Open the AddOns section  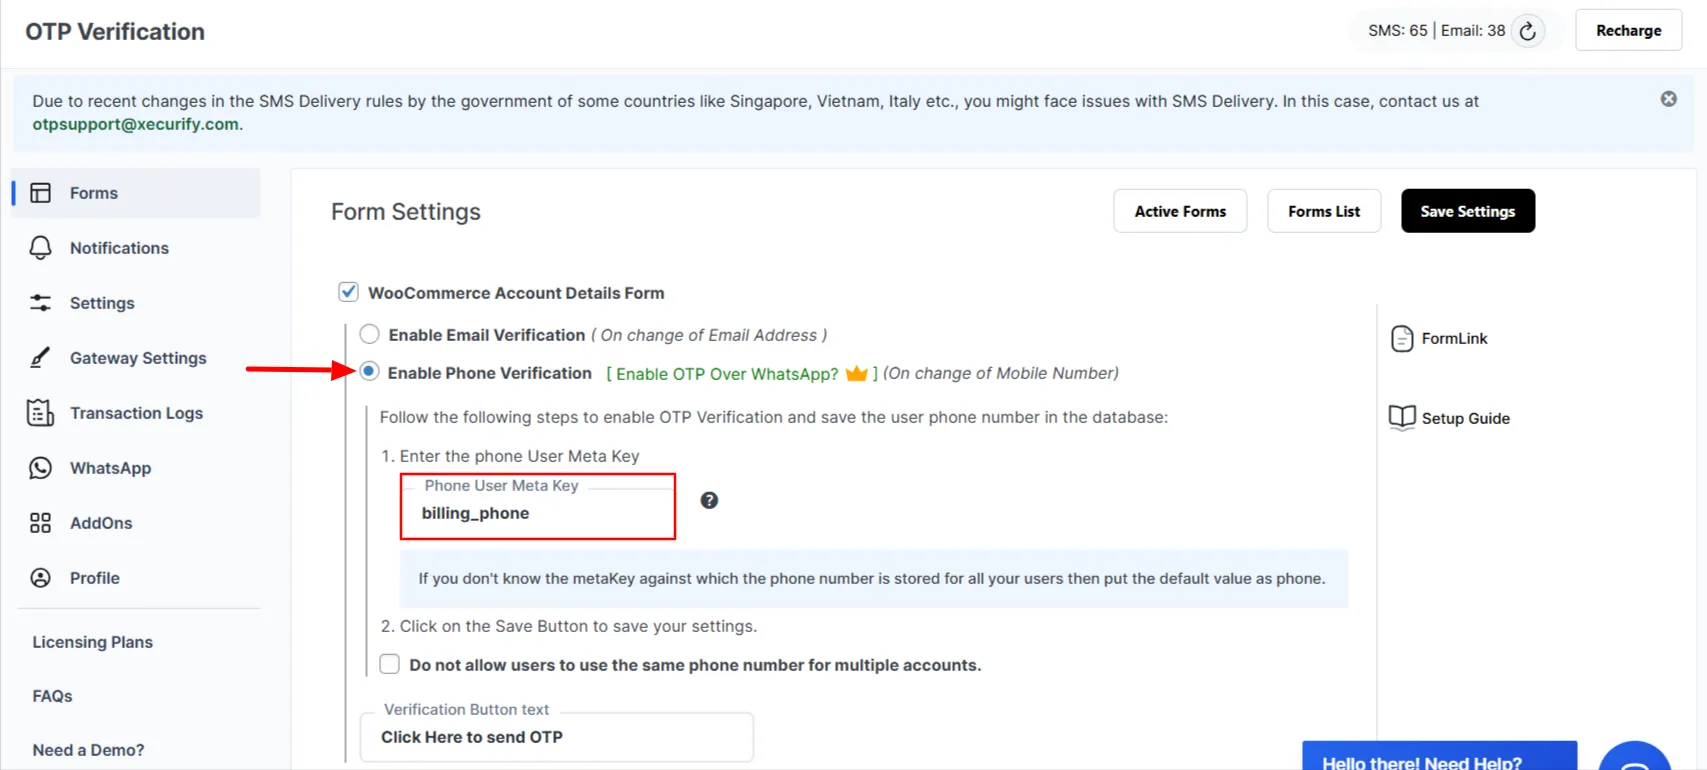pyautogui.click(x=102, y=522)
